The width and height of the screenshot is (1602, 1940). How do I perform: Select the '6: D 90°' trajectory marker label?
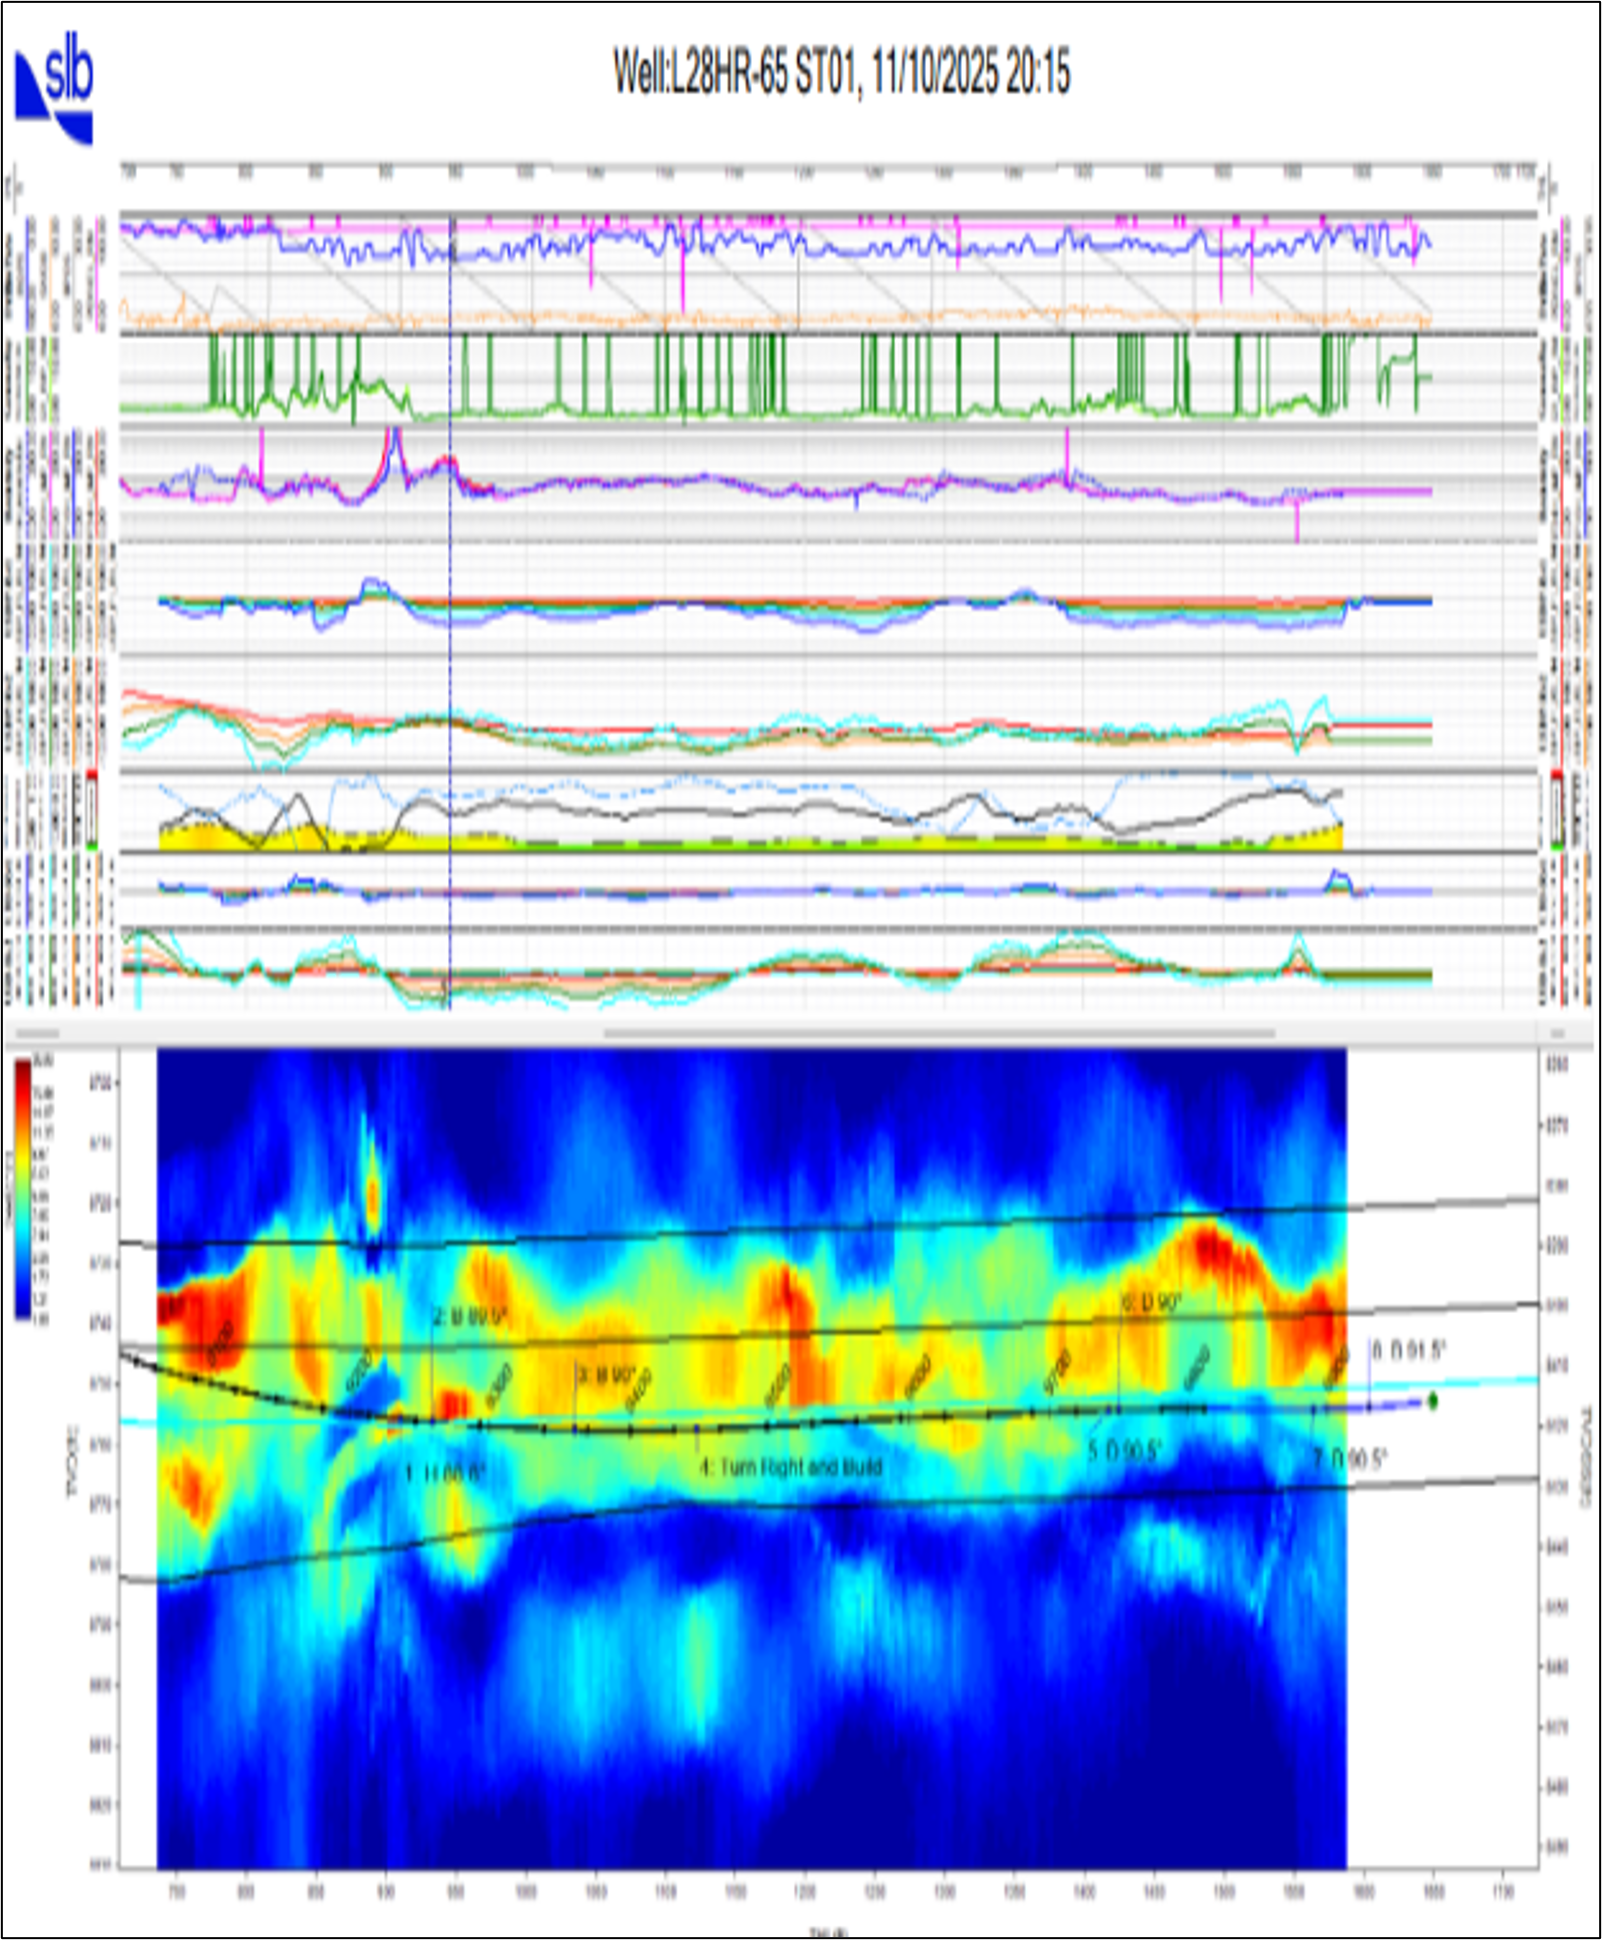[x=1151, y=1303]
